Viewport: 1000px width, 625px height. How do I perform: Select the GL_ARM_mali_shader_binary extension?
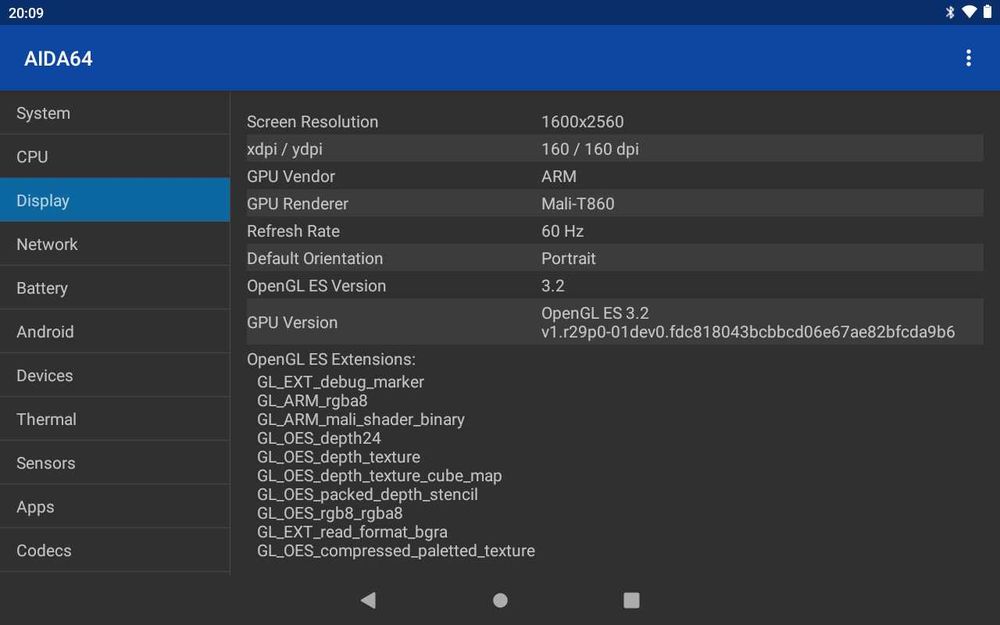tap(361, 420)
